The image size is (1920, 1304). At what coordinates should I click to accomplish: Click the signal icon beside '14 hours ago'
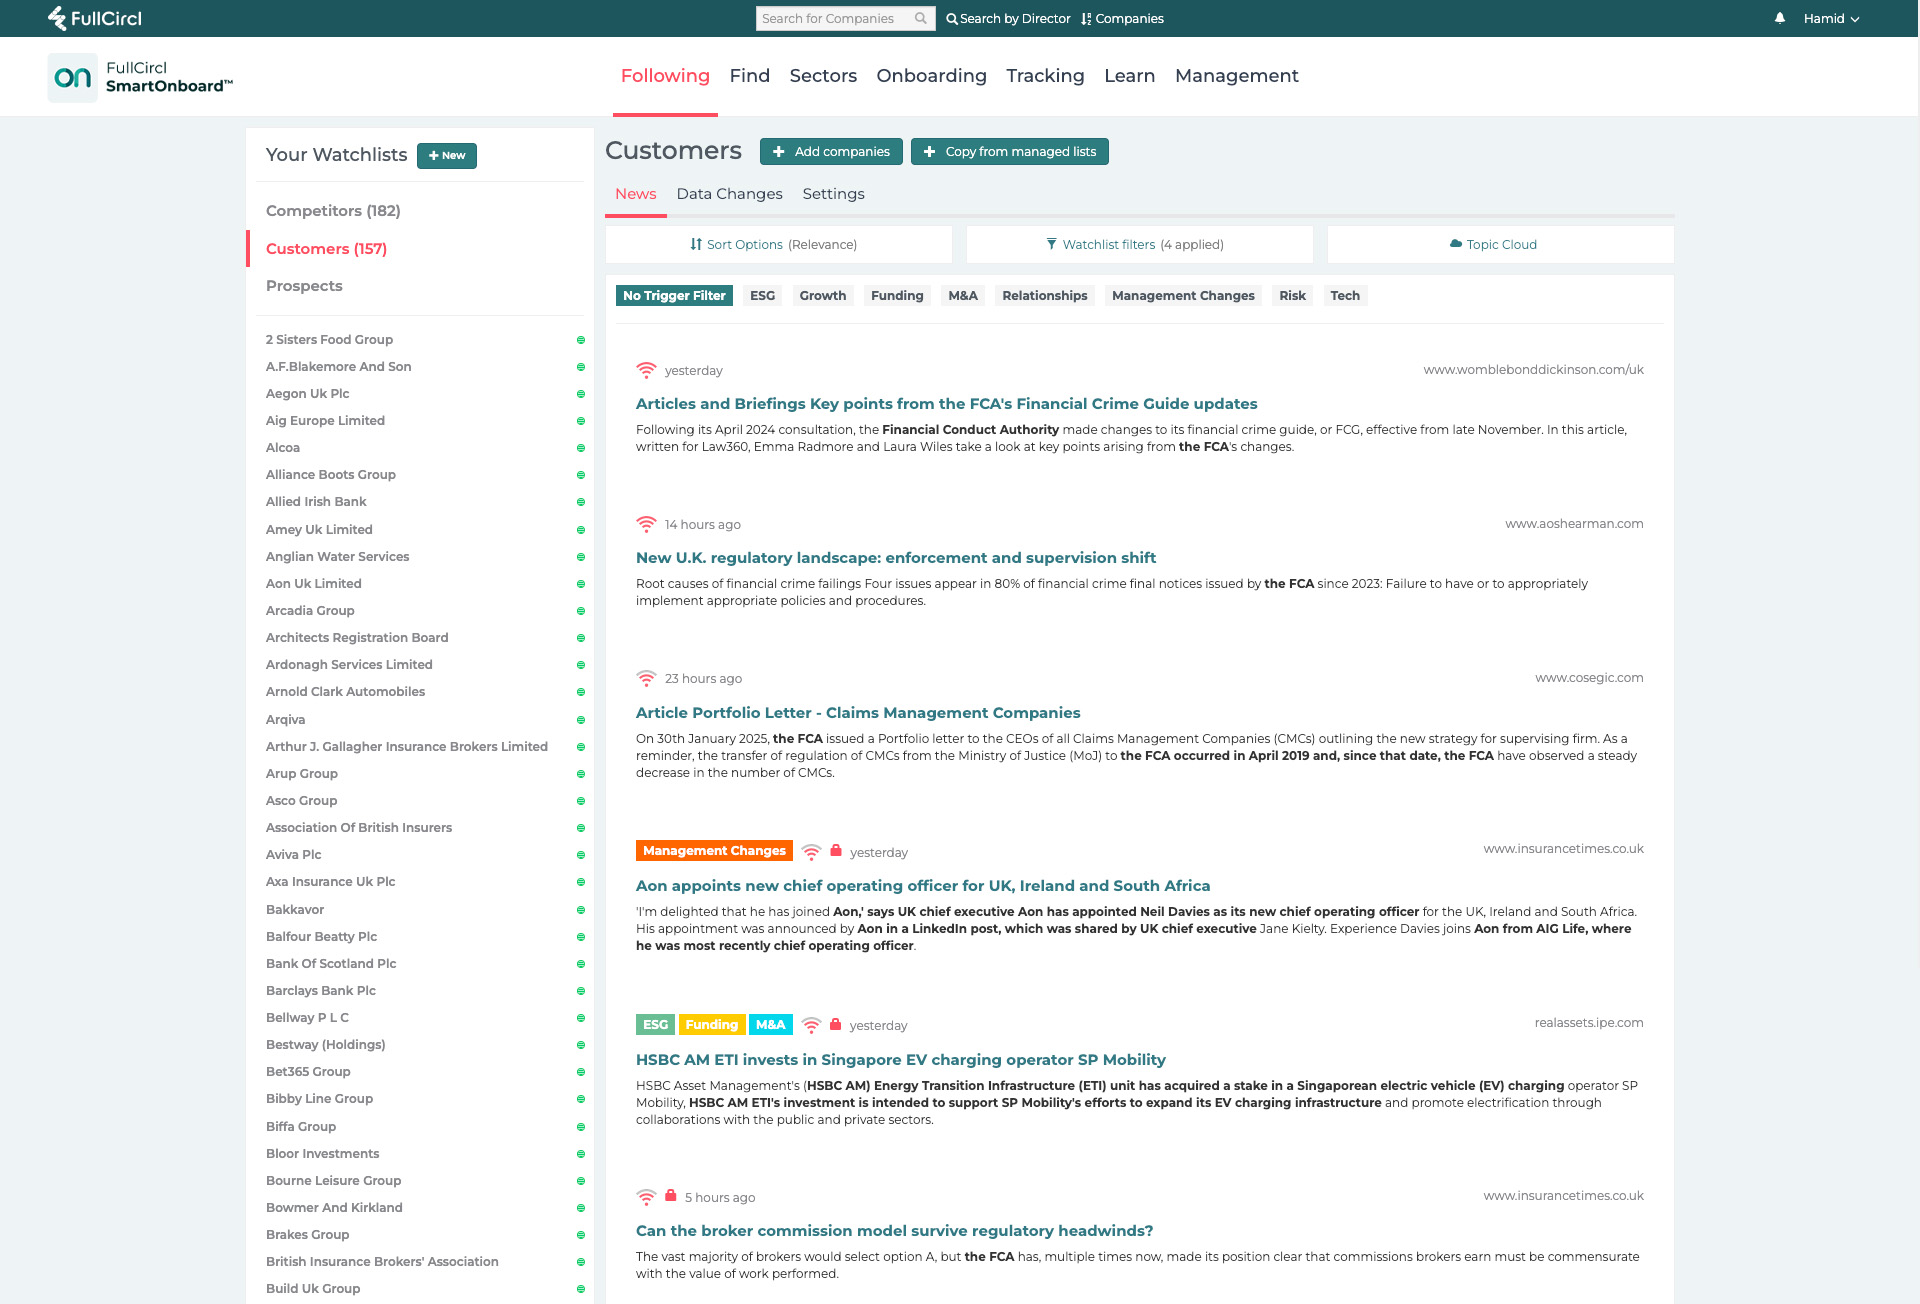646,524
